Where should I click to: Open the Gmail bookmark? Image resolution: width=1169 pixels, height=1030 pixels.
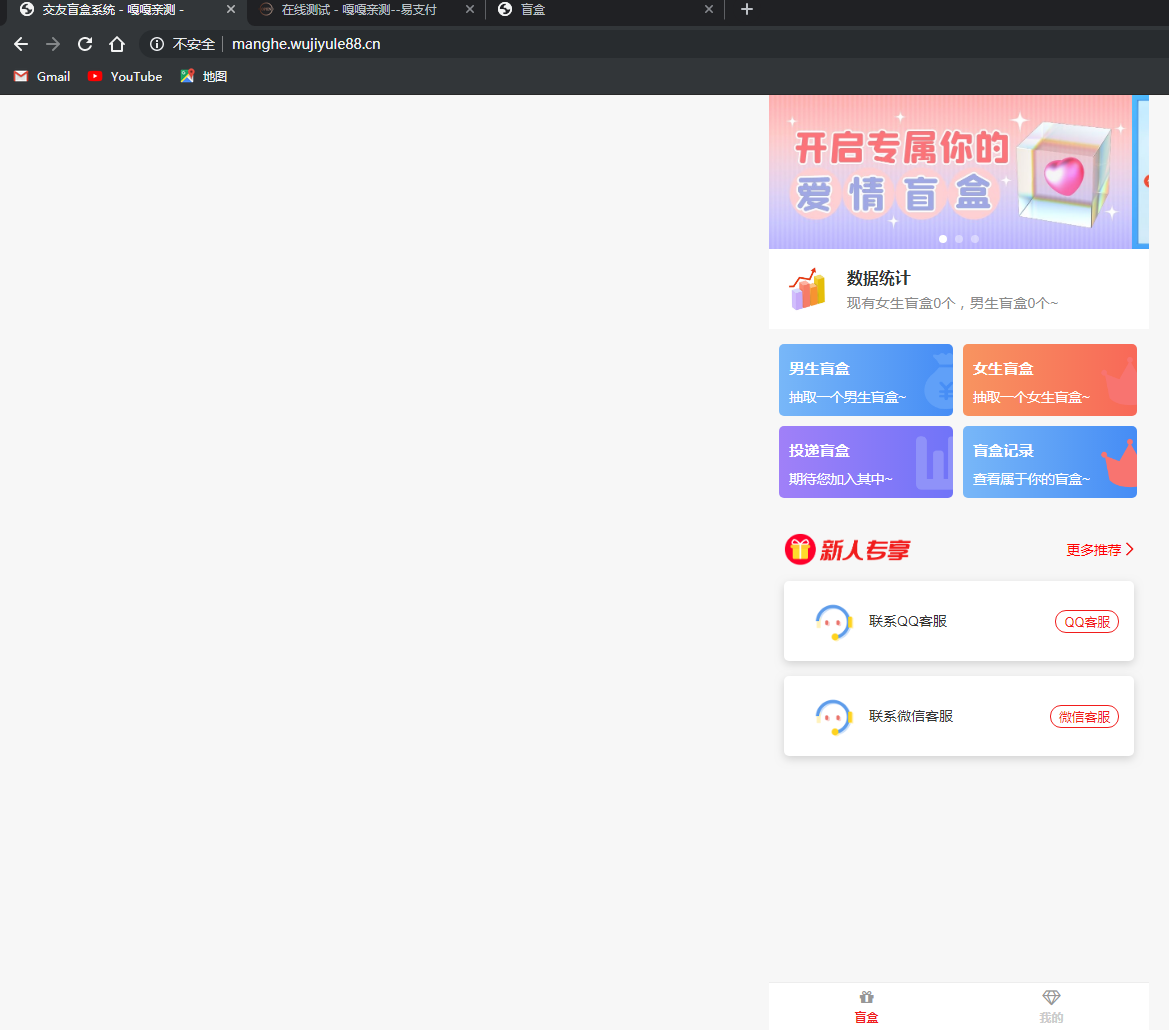coord(42,76)
